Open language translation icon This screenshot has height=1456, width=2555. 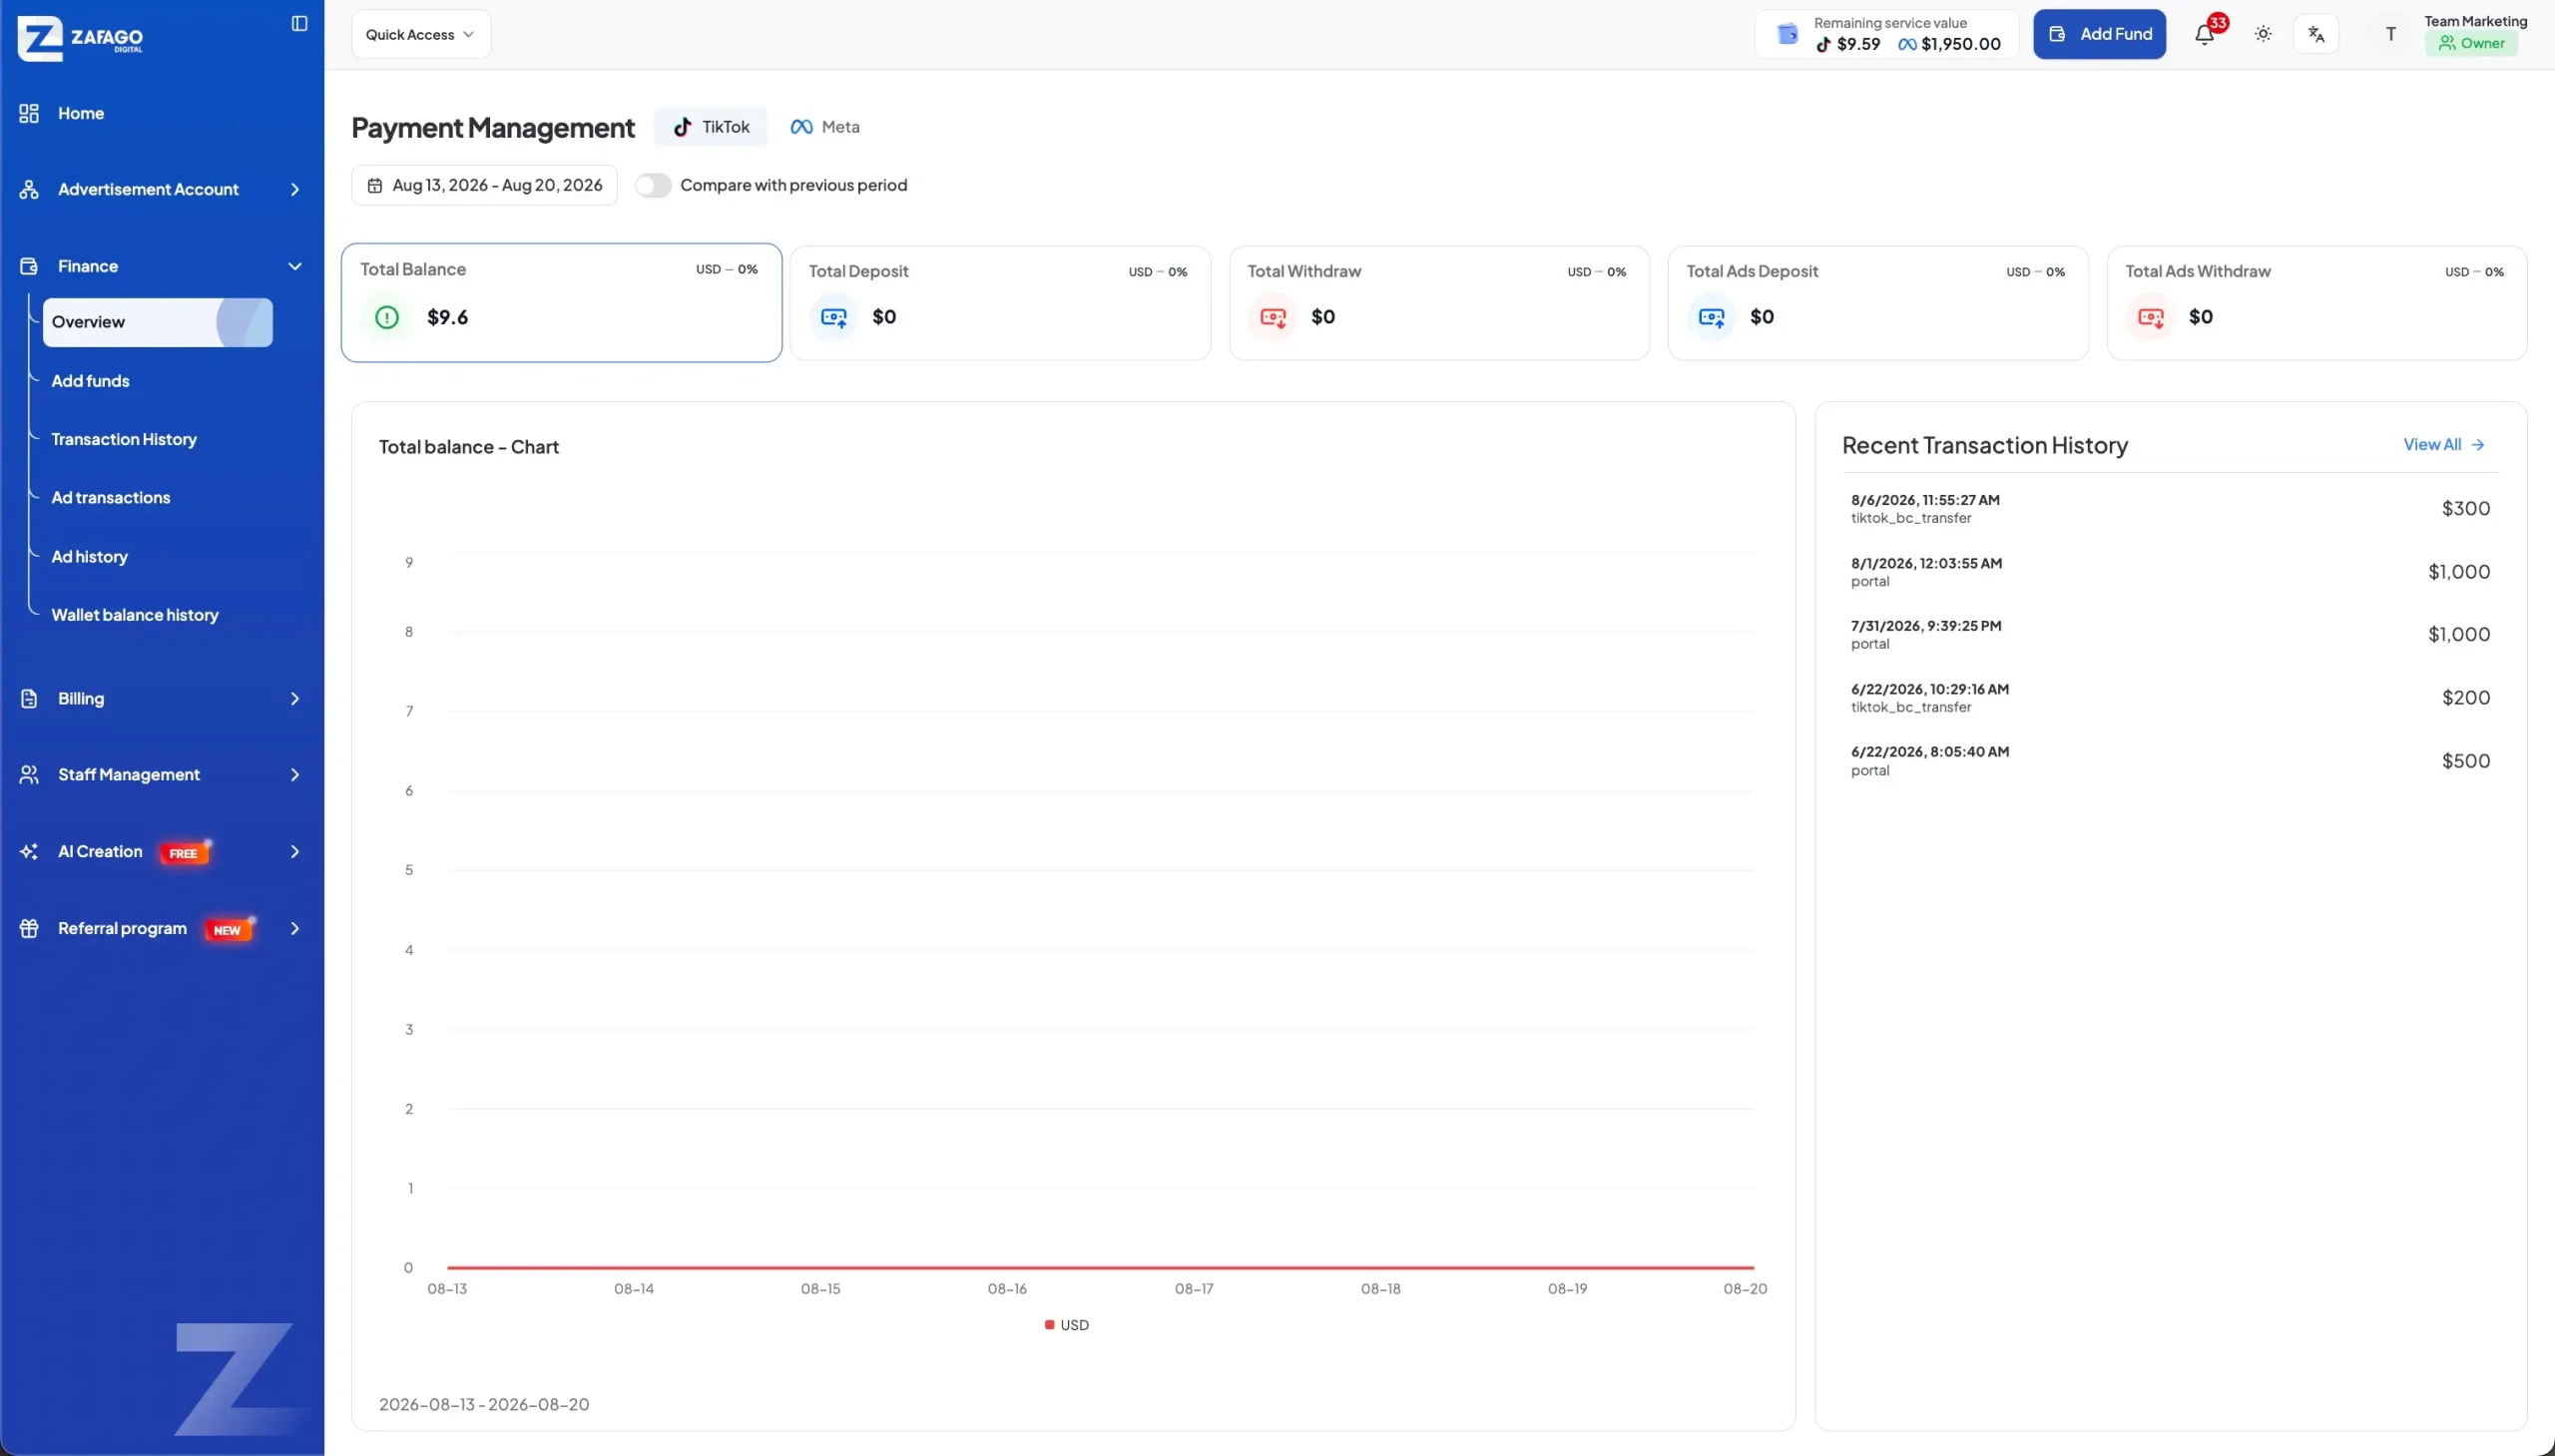(2316, 34)
